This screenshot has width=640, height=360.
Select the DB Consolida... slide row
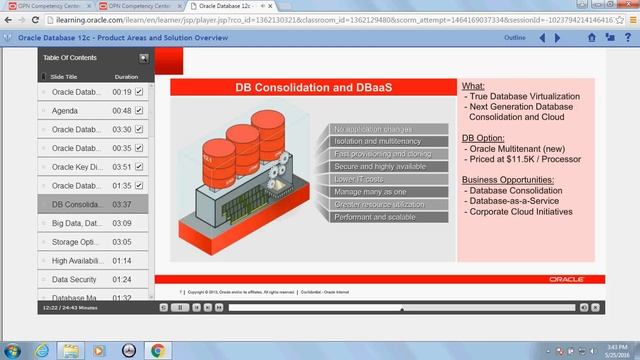[x=93, y=204]
